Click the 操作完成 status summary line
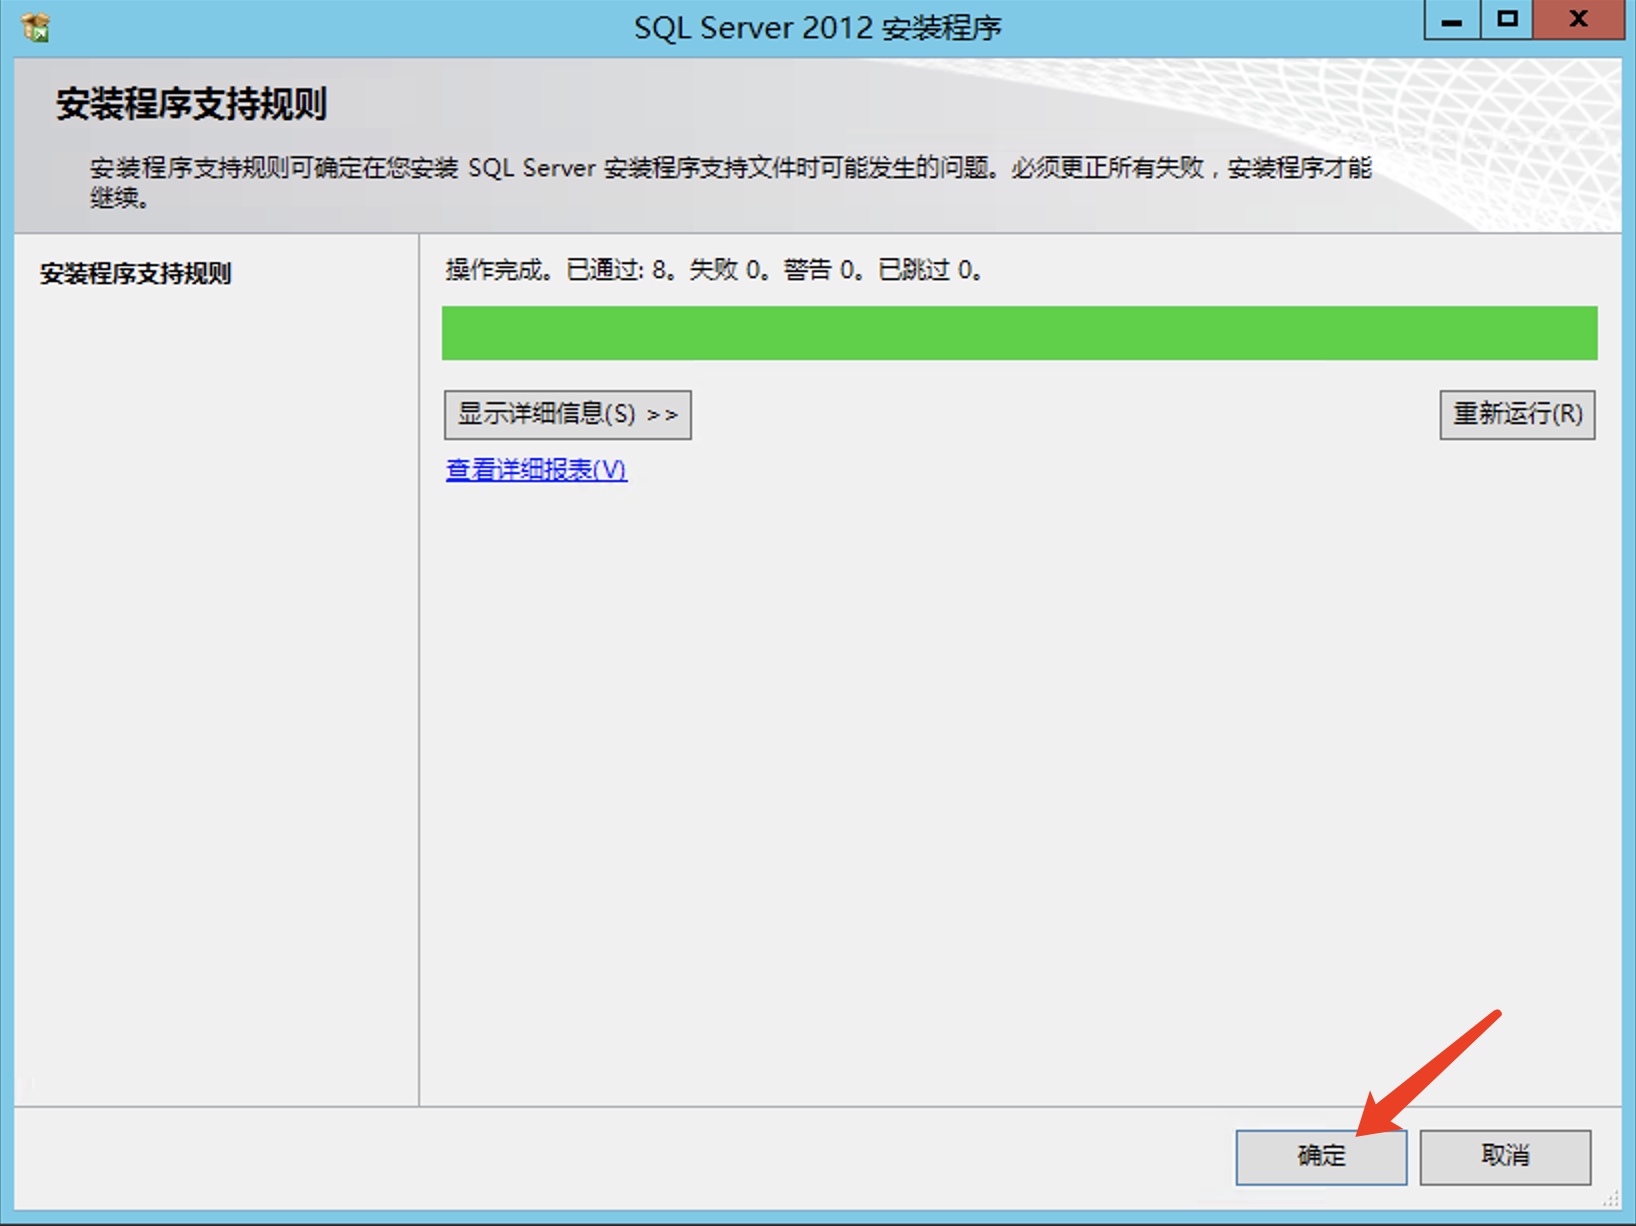 pos(714,270)
